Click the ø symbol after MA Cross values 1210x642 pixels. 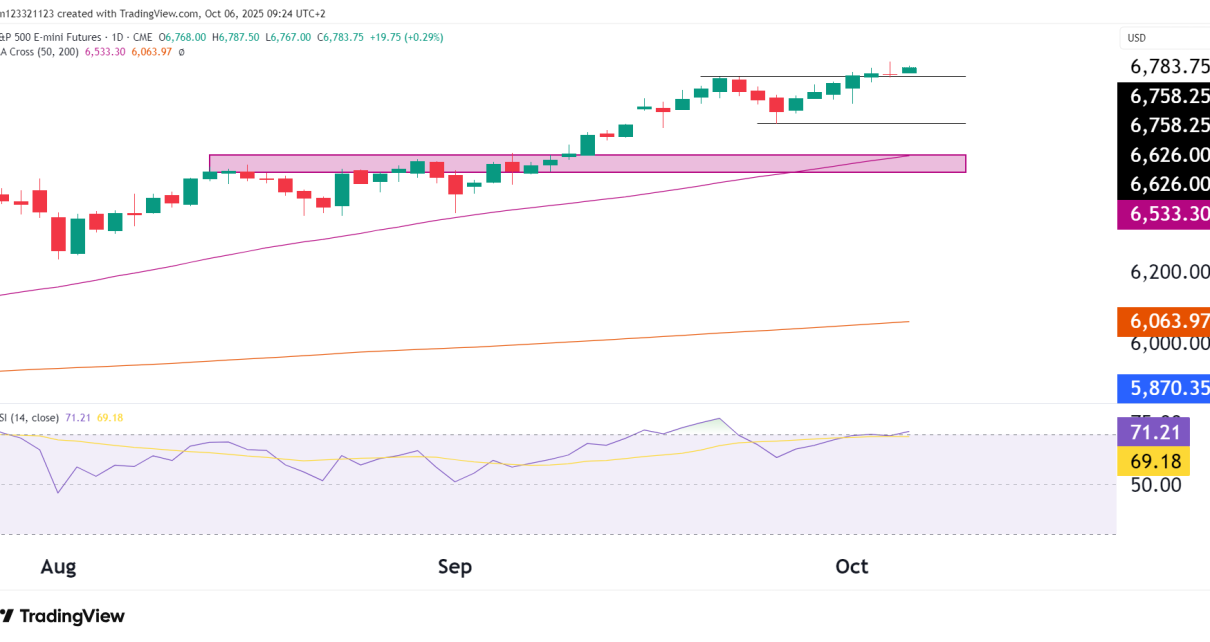pyautogui.click(x=181, y=51)
